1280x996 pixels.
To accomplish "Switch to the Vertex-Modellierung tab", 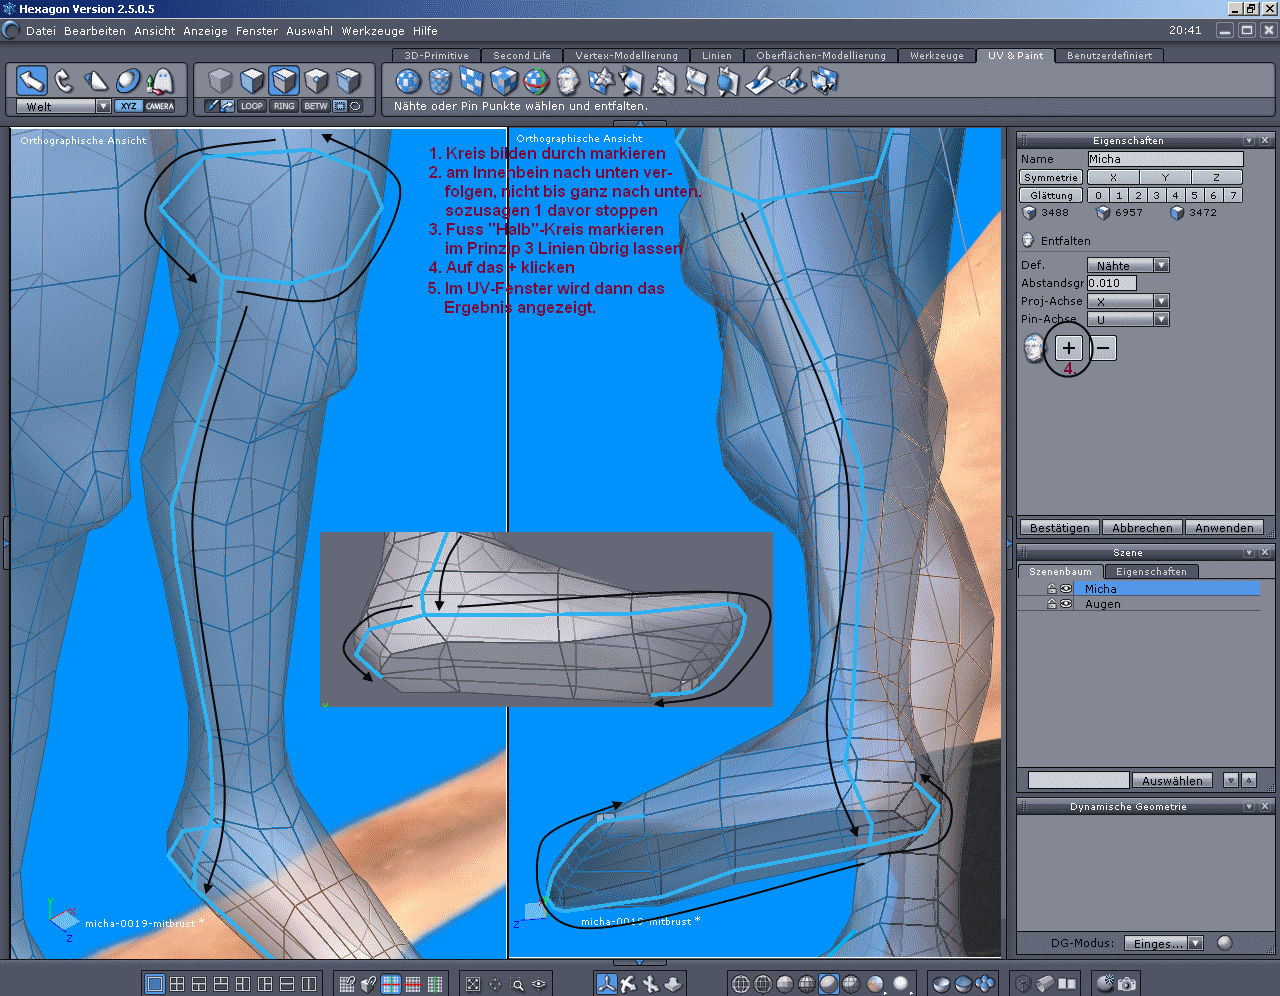I will point(626,56).
